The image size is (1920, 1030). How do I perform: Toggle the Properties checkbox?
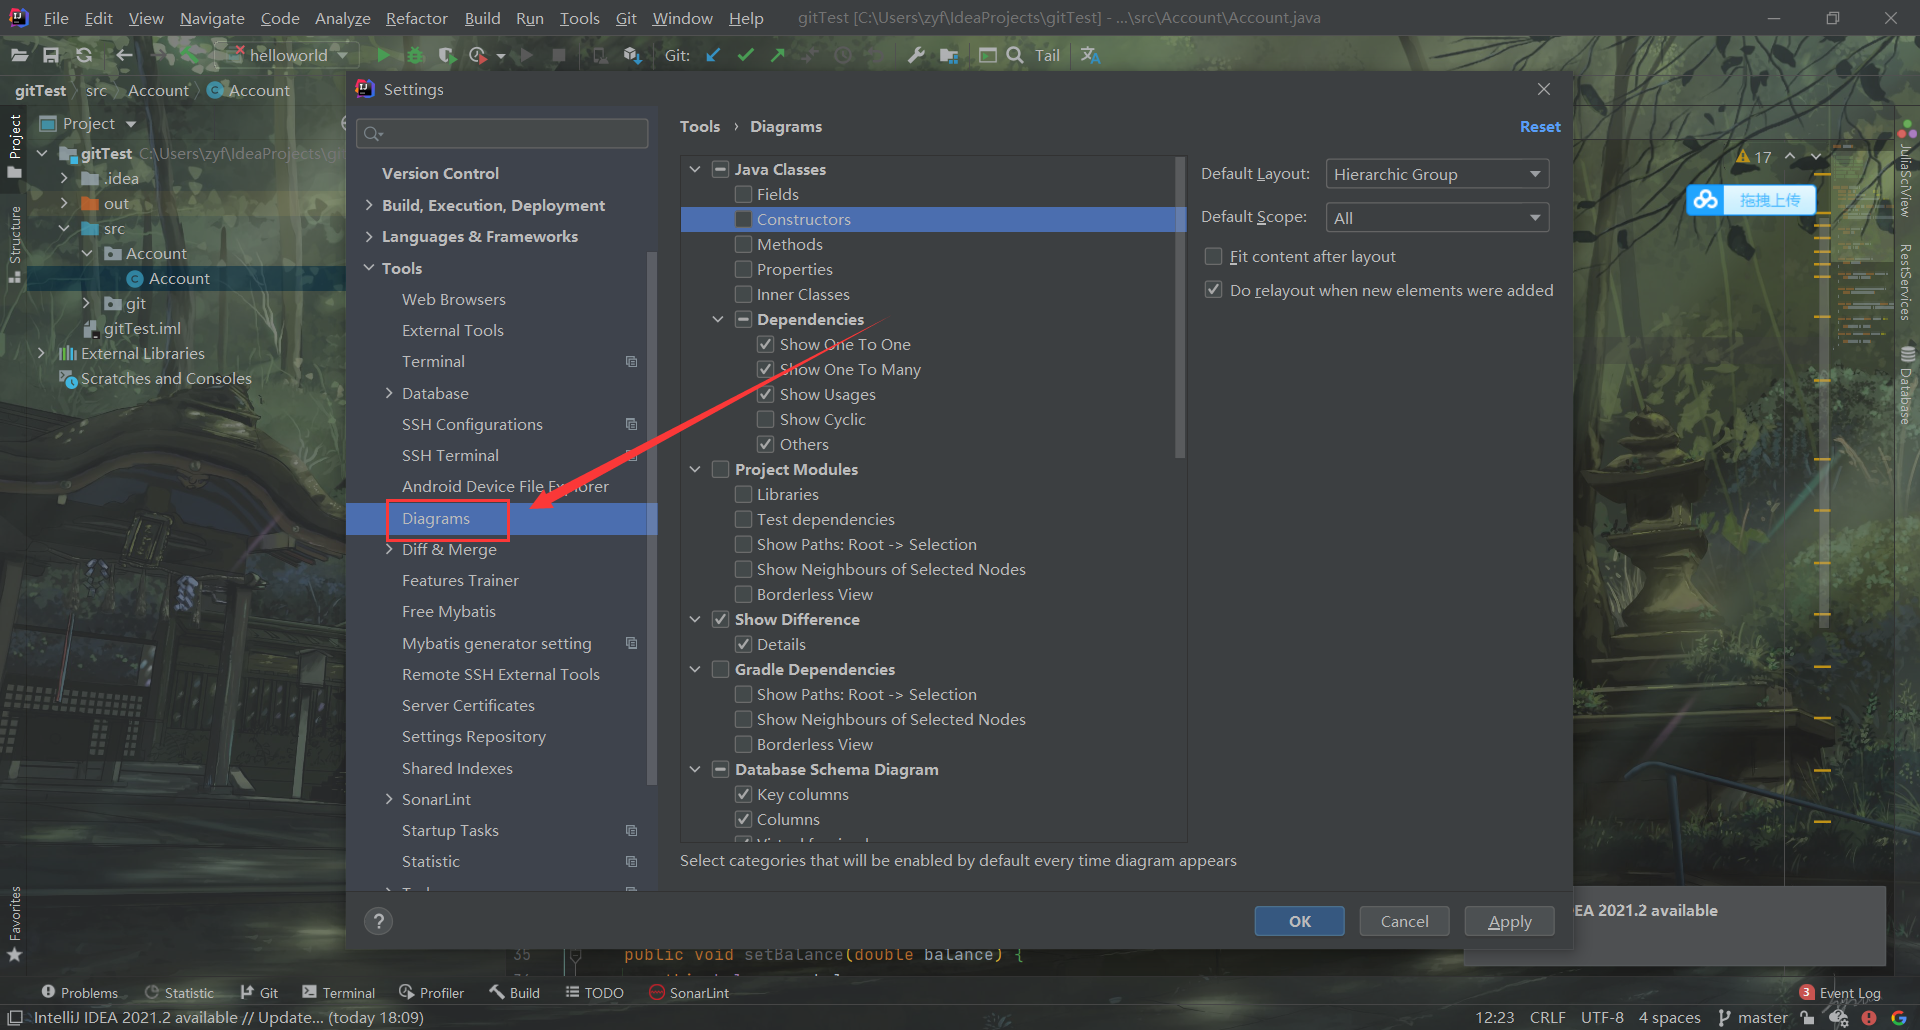[x=743, y=269]
